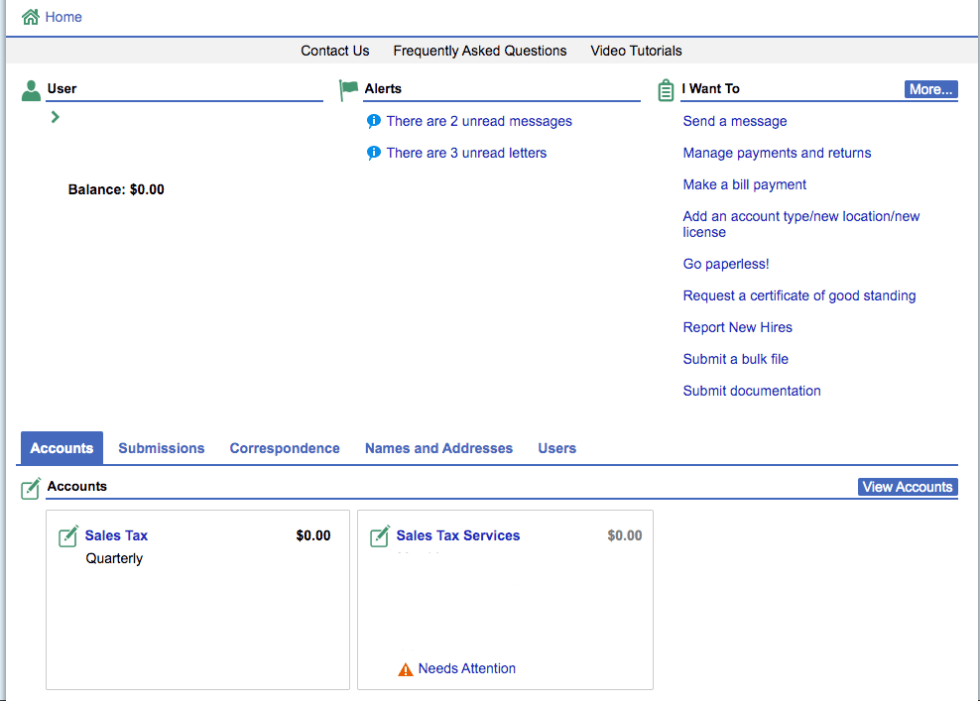980x701 pixels.
Task: Open the Sales Tax account link
Action: click(x=116, y=536)
